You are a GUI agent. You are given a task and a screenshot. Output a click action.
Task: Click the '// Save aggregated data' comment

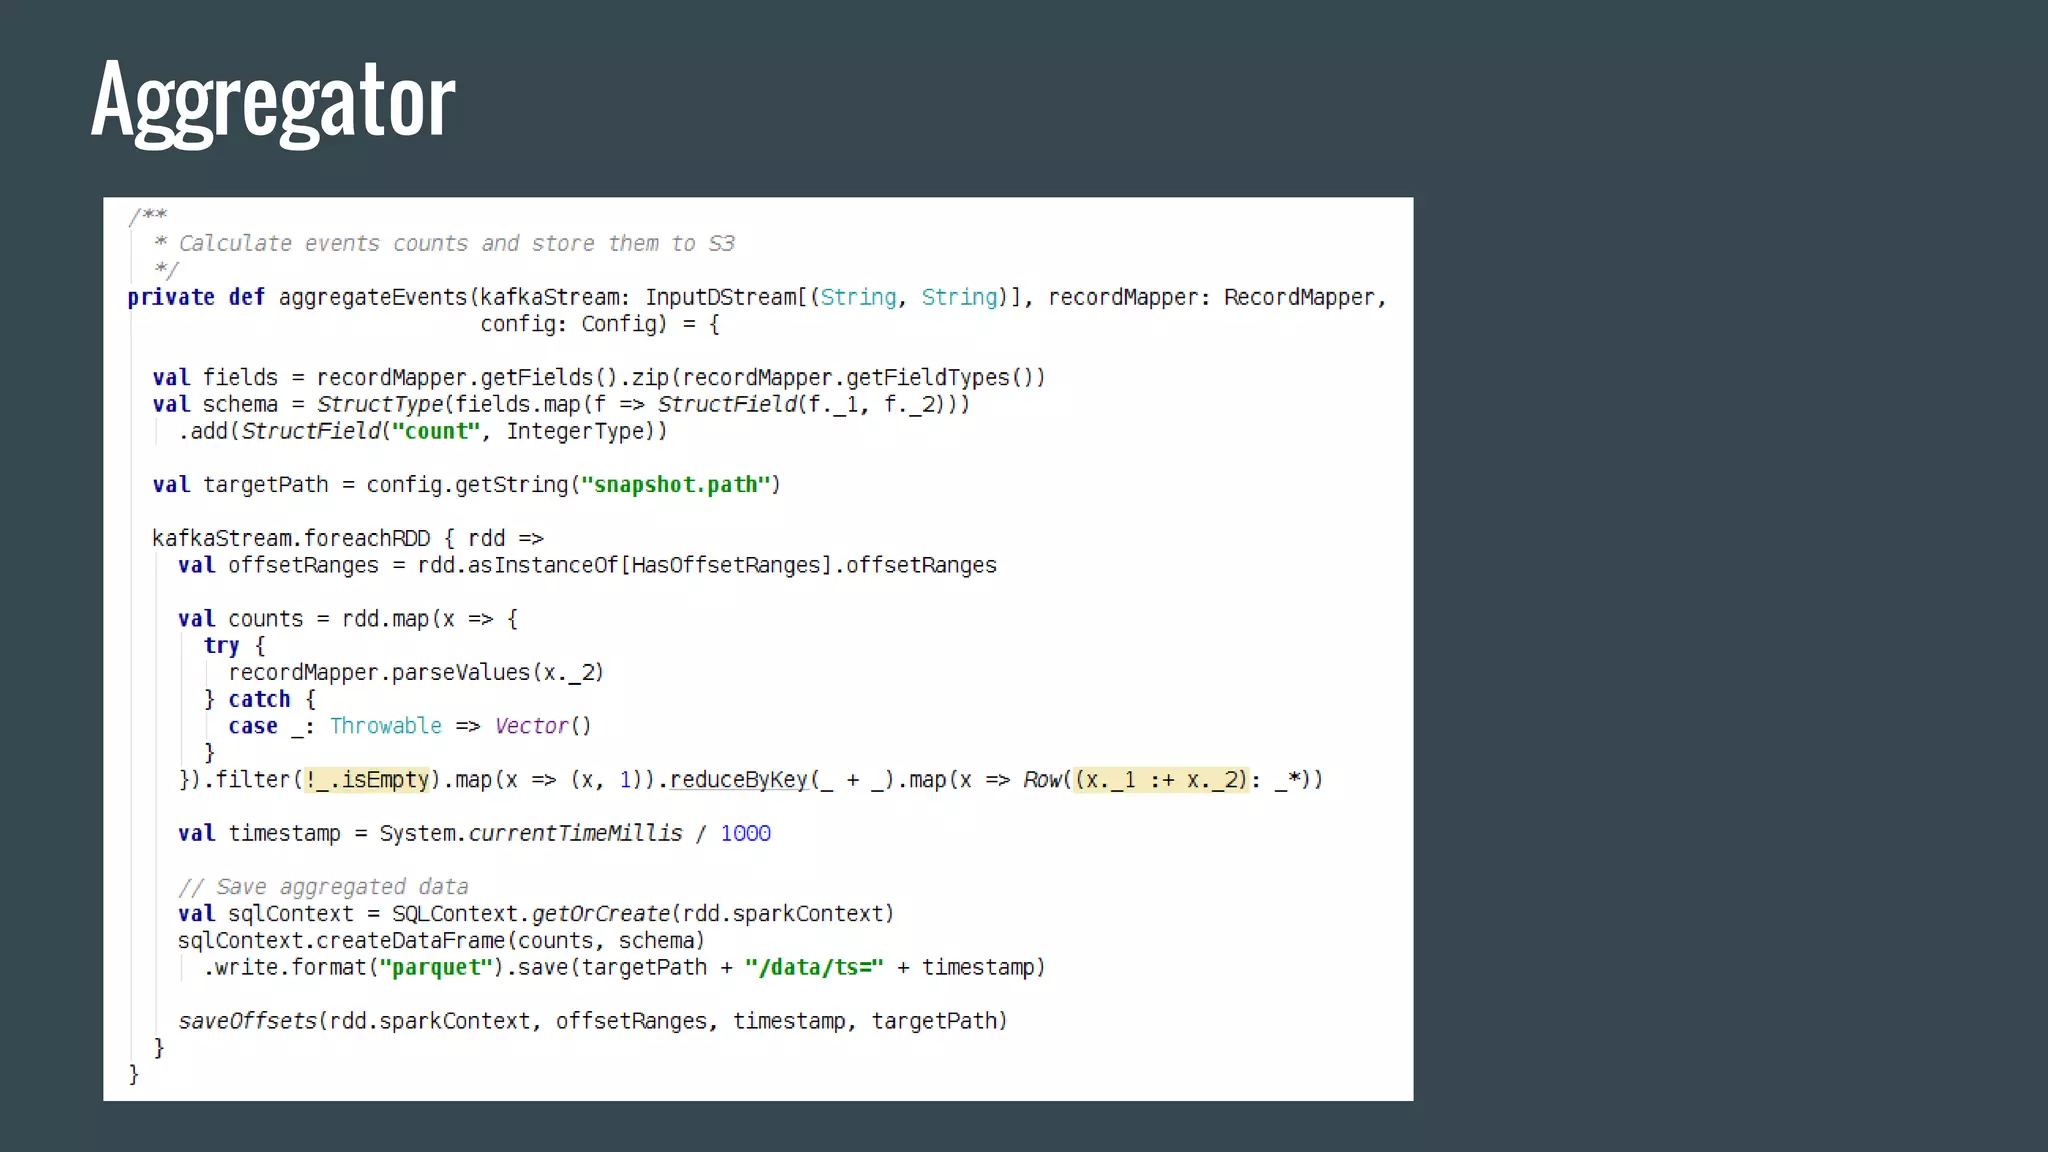pyautogui.click(x=323, y=887)
